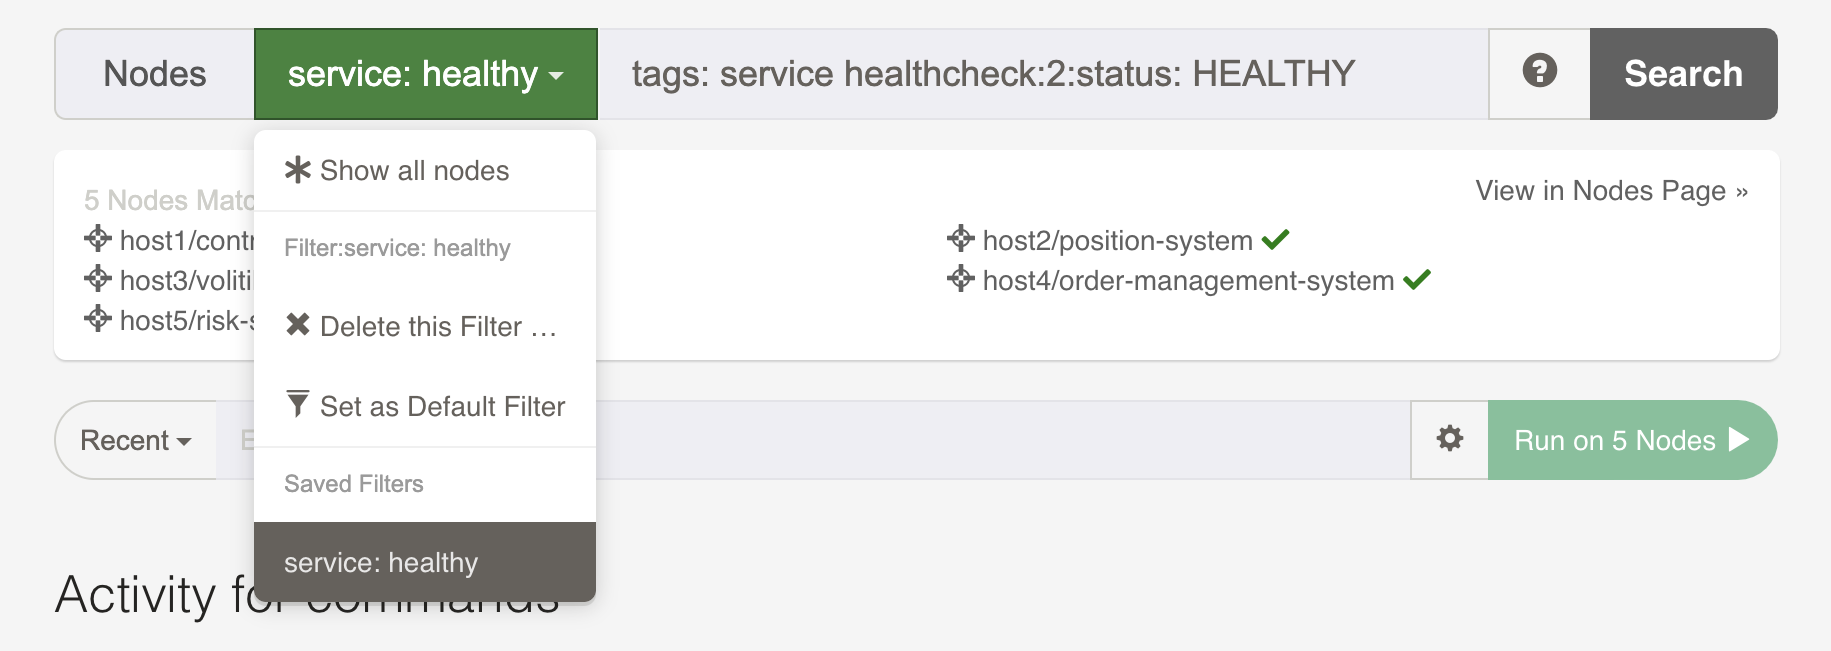Select the host5 node crosshair icon
The width and height of the screenshot is (1831, 651).
click(98, 319)
